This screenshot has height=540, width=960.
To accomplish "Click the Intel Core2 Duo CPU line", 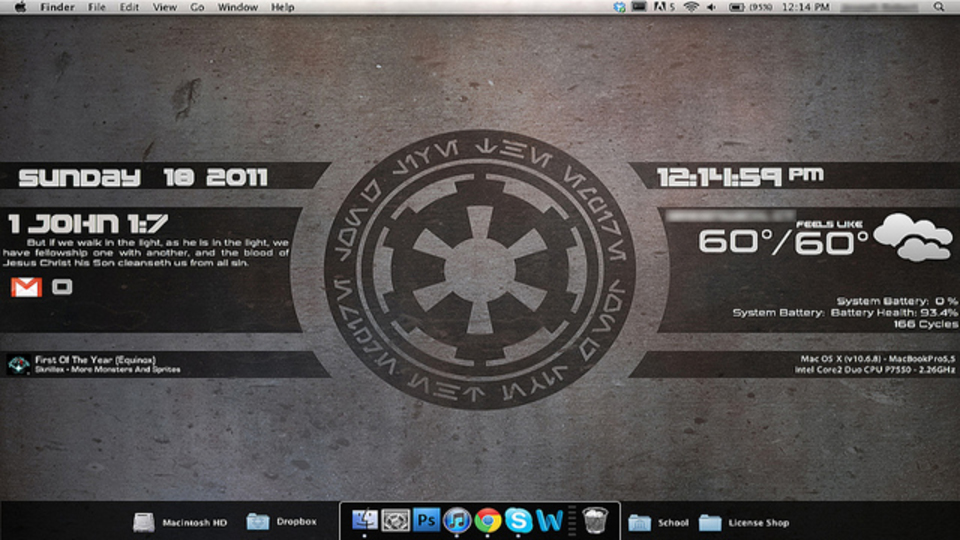I will click(875, 370).
